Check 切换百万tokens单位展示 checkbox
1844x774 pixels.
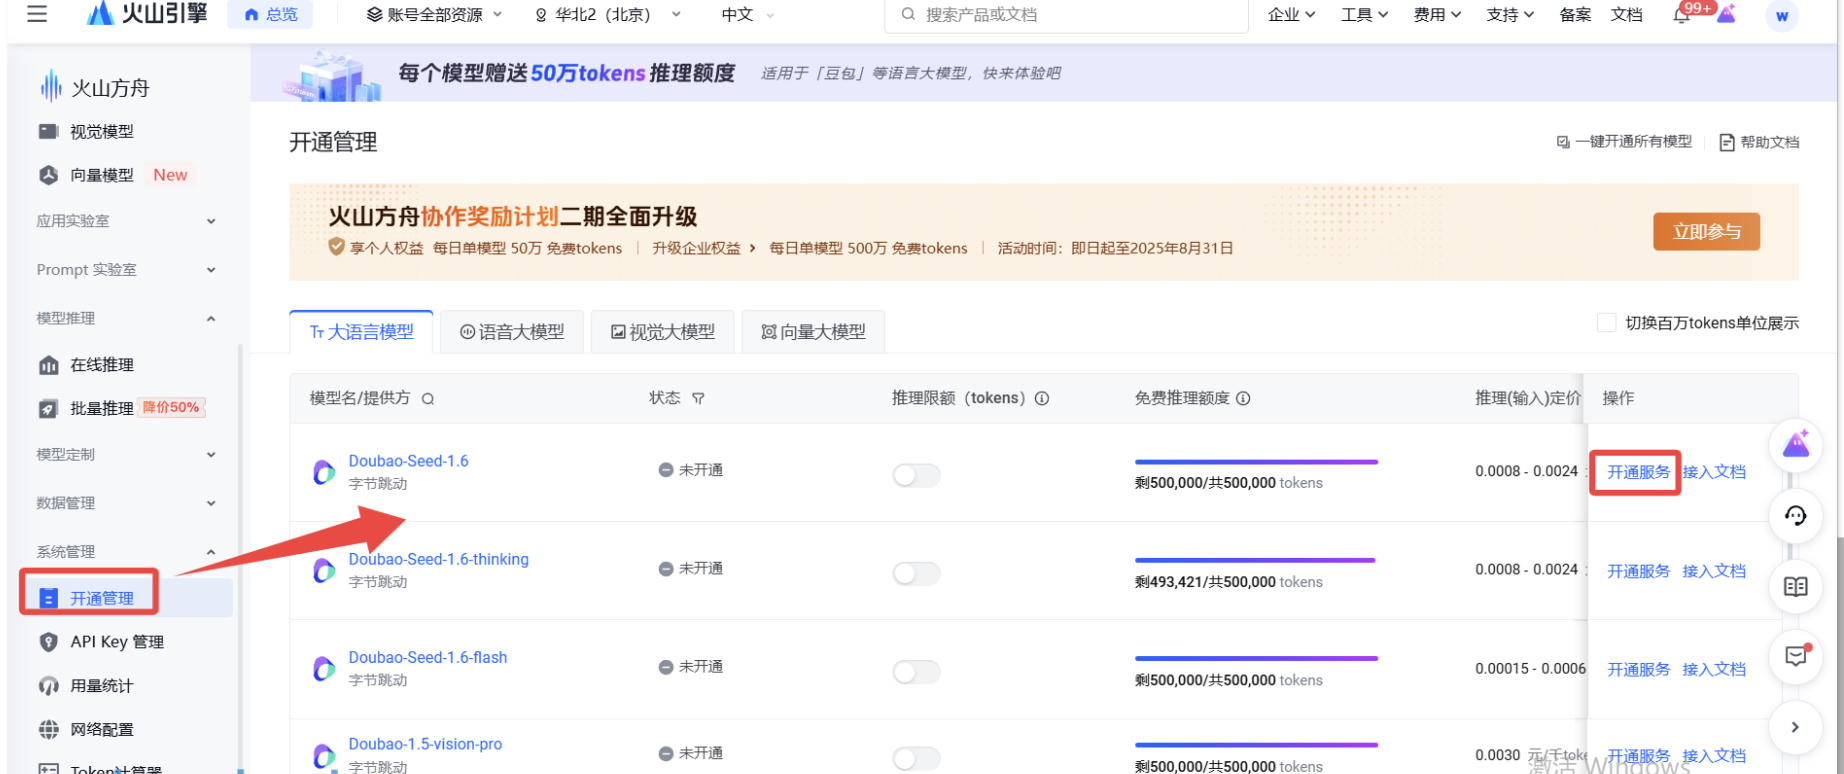point(1606,323)
